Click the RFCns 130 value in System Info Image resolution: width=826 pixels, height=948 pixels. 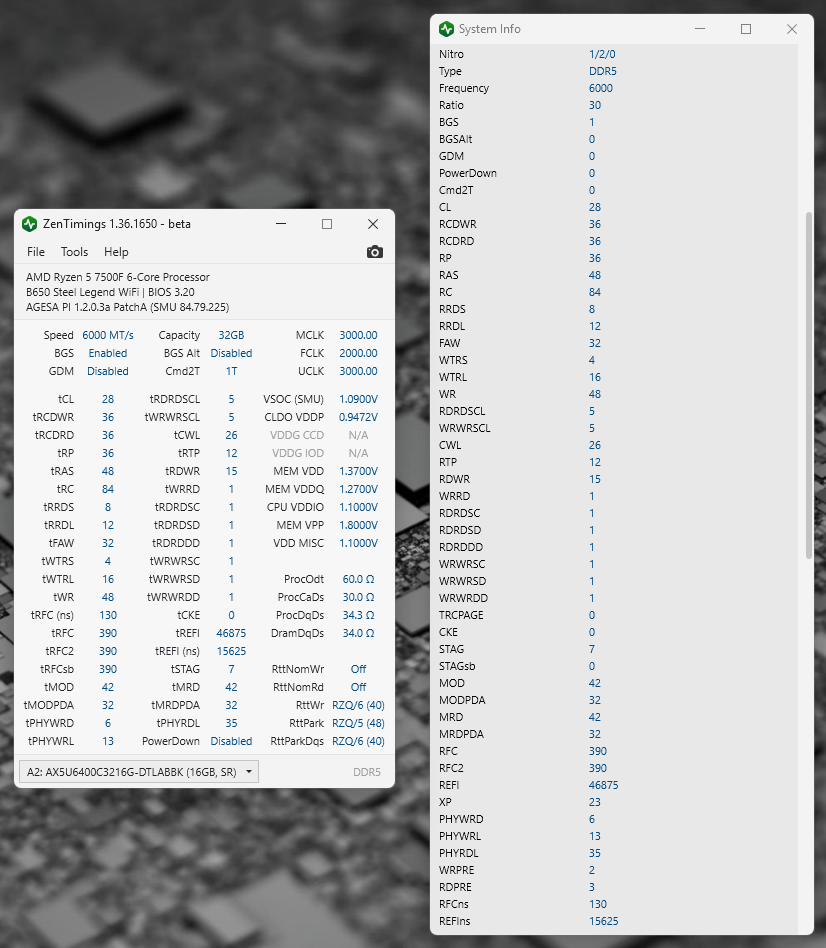pyautogui.click(x=597, y=904)
